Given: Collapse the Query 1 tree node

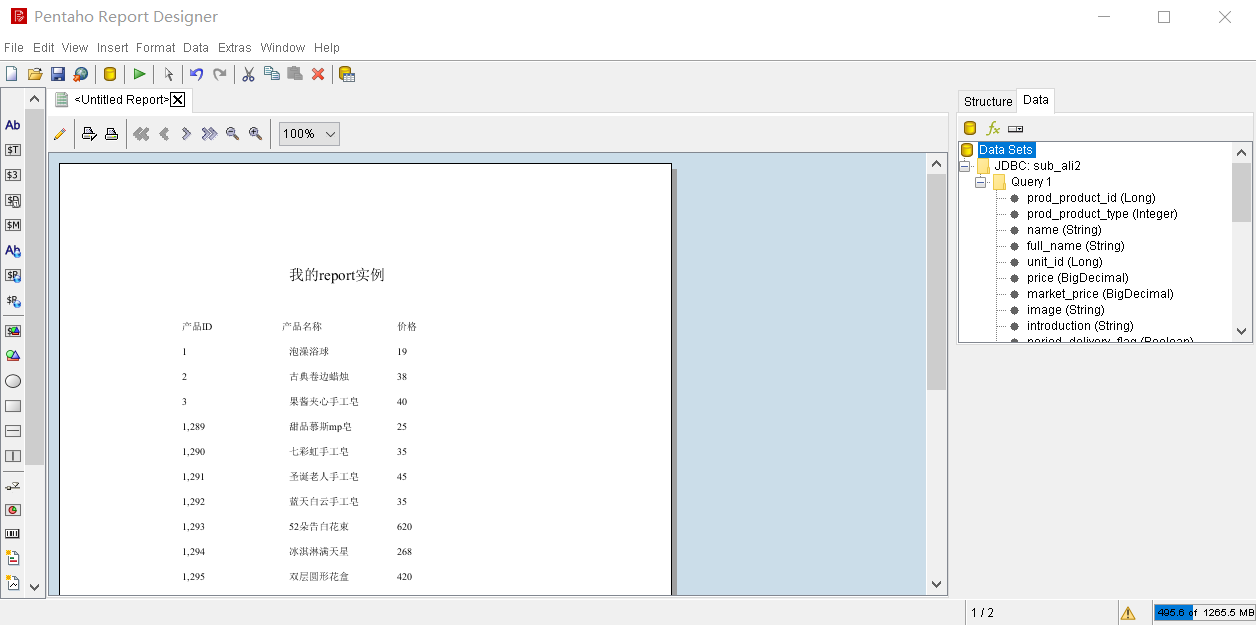Looking at the screenshot, I should 981,182.
